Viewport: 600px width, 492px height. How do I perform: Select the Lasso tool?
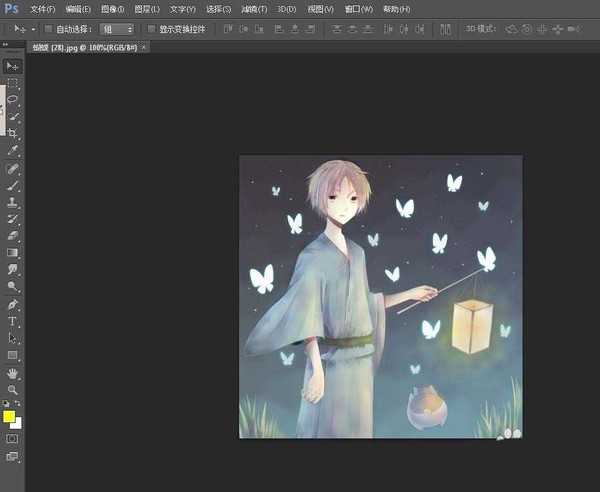pyautogui.click(x=13, y=100)
